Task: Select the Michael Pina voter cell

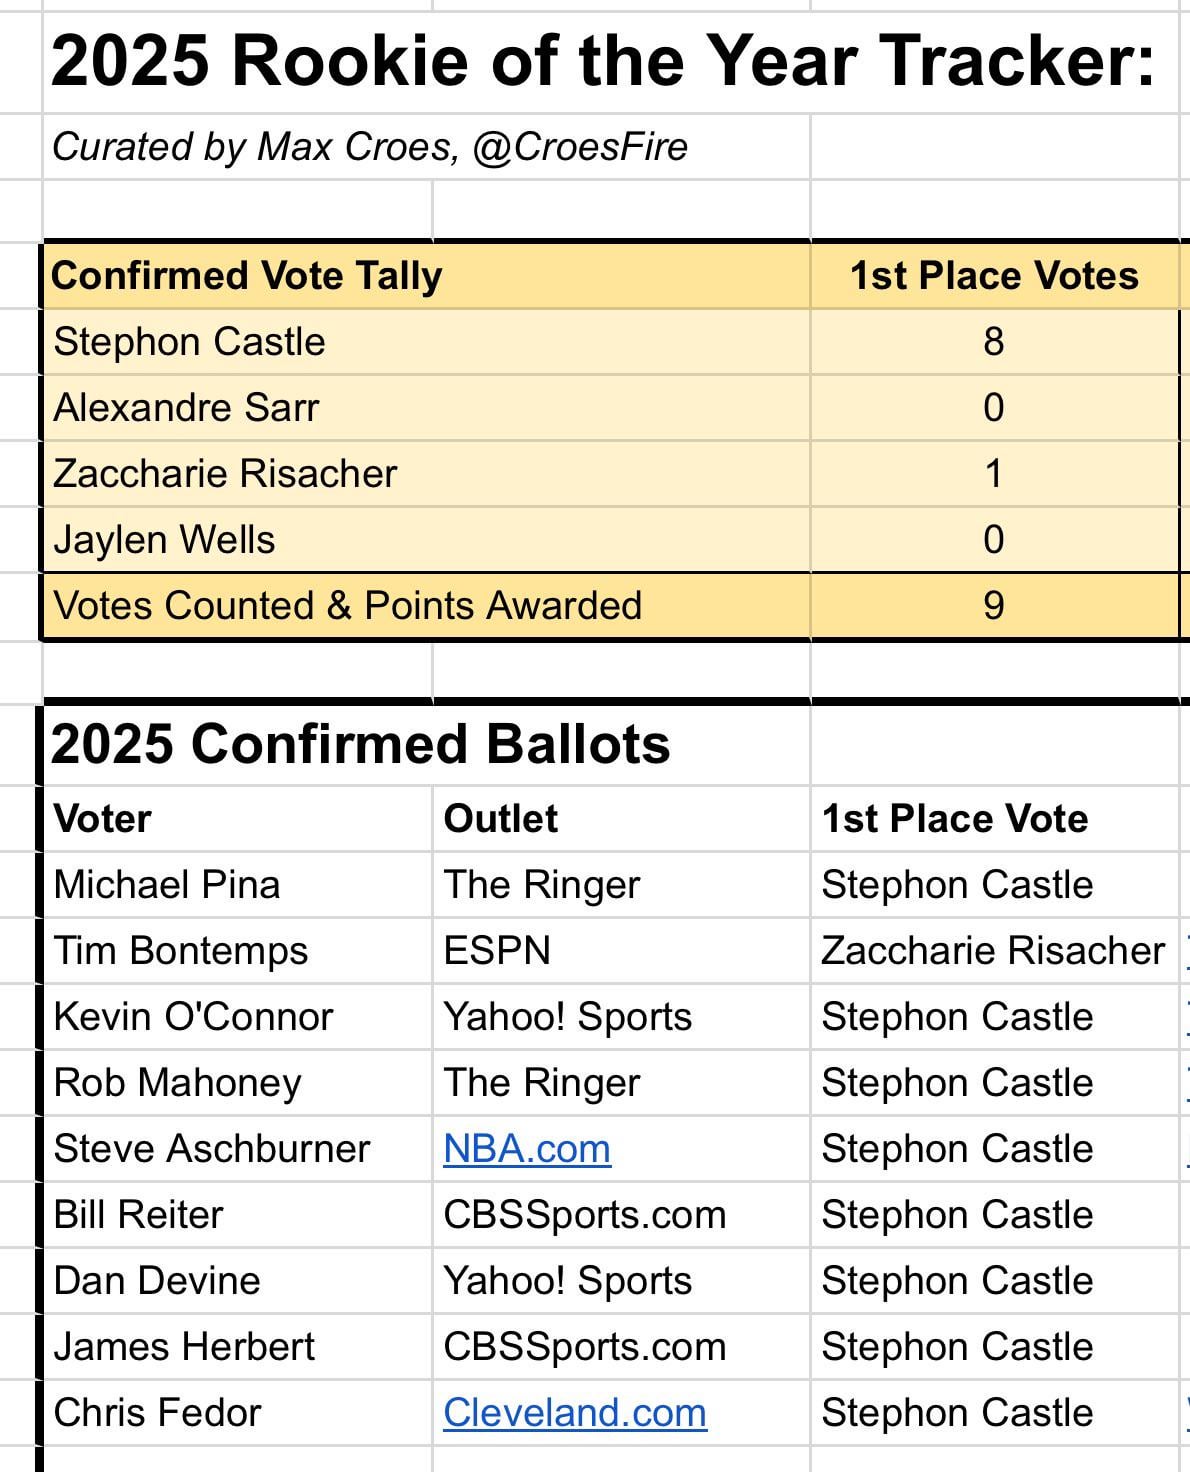Action: click(167, 885)
